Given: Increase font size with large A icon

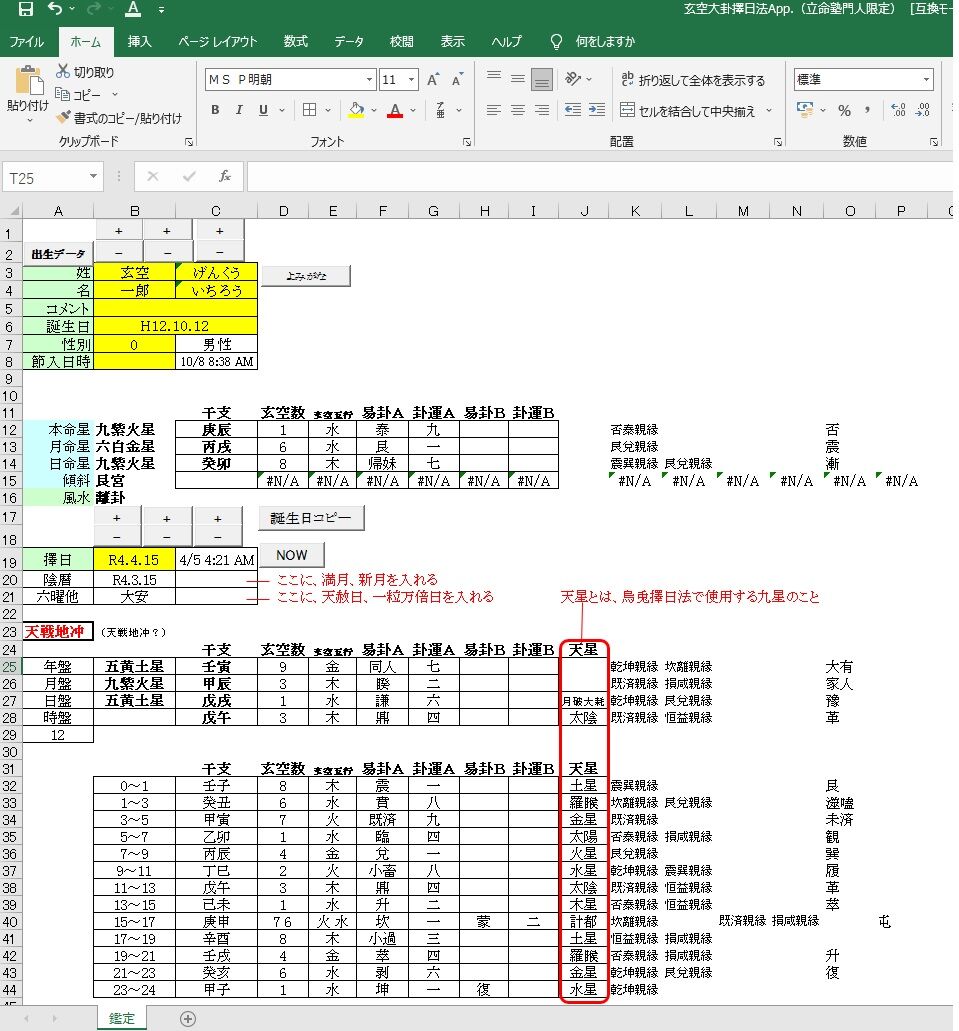Looking at the screenshot, I should (433, 80).
